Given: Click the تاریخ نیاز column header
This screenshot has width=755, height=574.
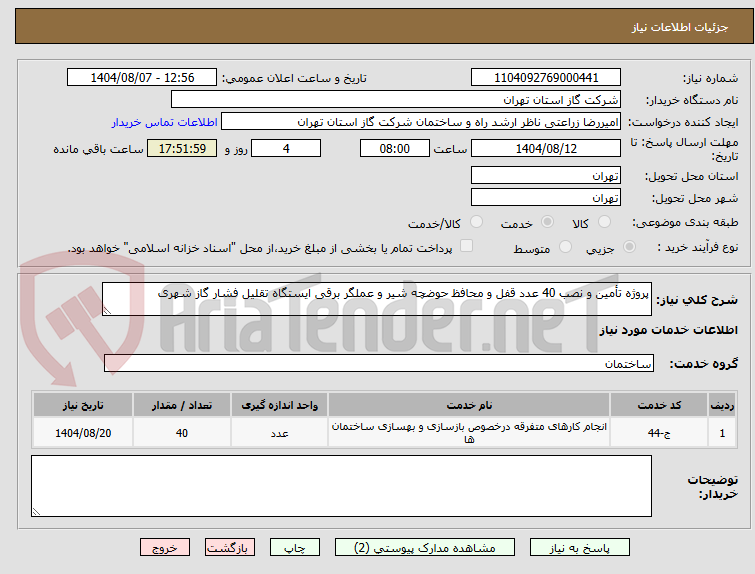Looking at the screenshot, I should coord(83,405).
